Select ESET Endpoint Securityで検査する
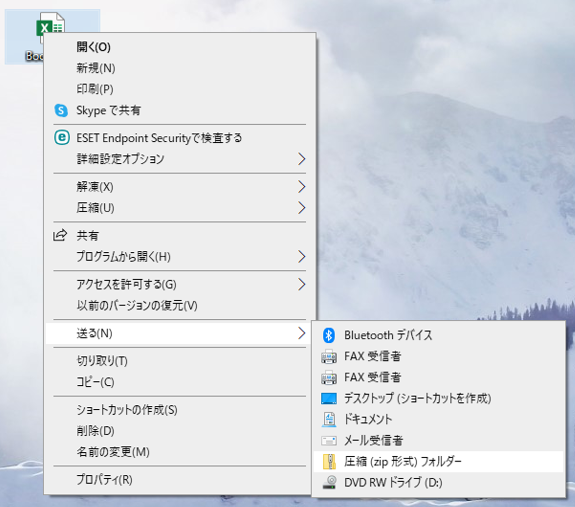 pyautogui.click(x=180, y=138)
